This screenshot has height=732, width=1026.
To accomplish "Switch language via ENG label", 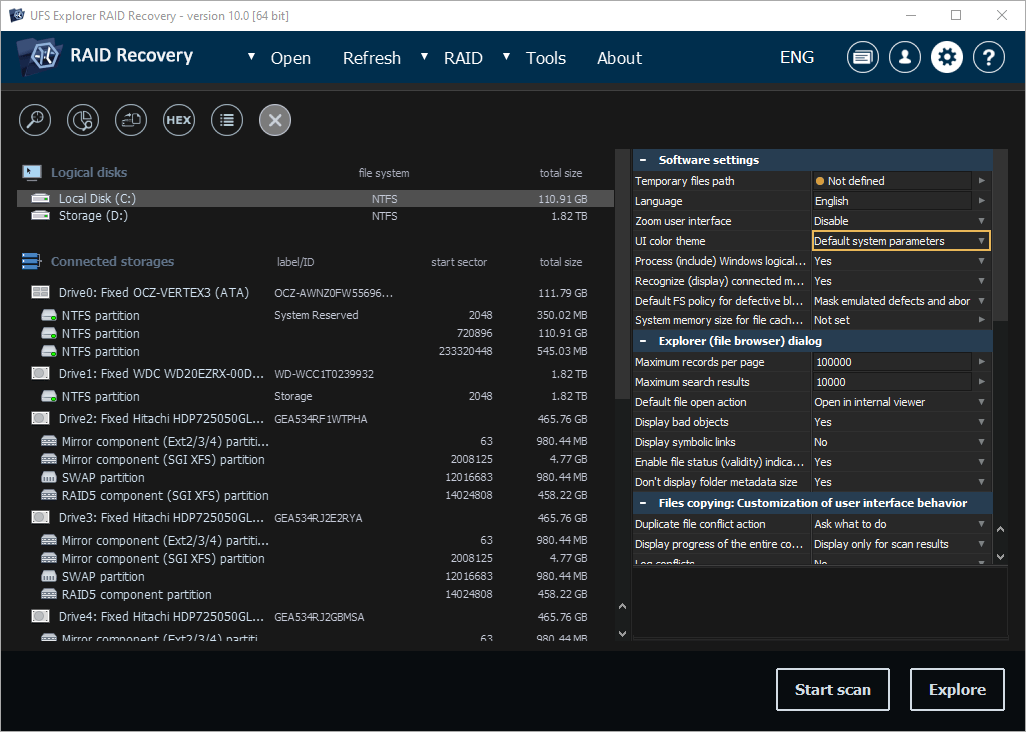I will coord(797,58).
